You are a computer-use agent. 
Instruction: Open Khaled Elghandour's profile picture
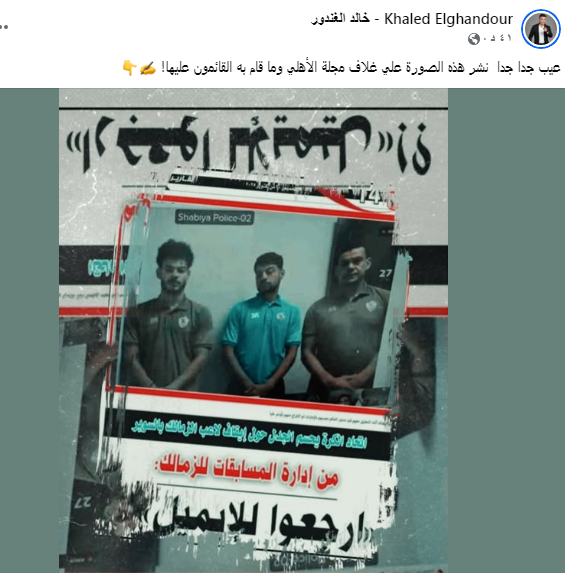pos(541,29)
